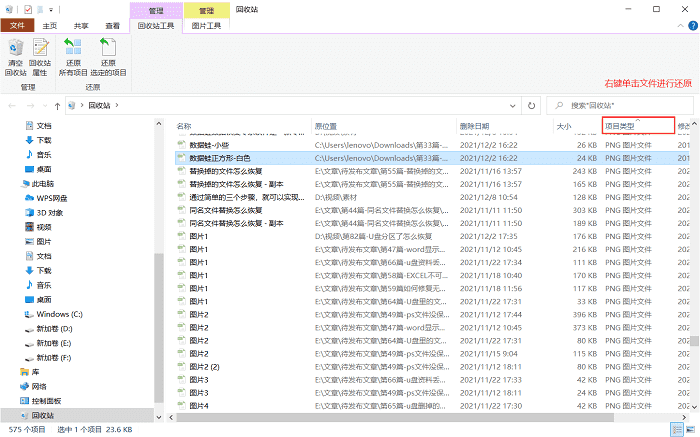Open Recycle Bin properties (回收站属性)

[x=40, y=57]
